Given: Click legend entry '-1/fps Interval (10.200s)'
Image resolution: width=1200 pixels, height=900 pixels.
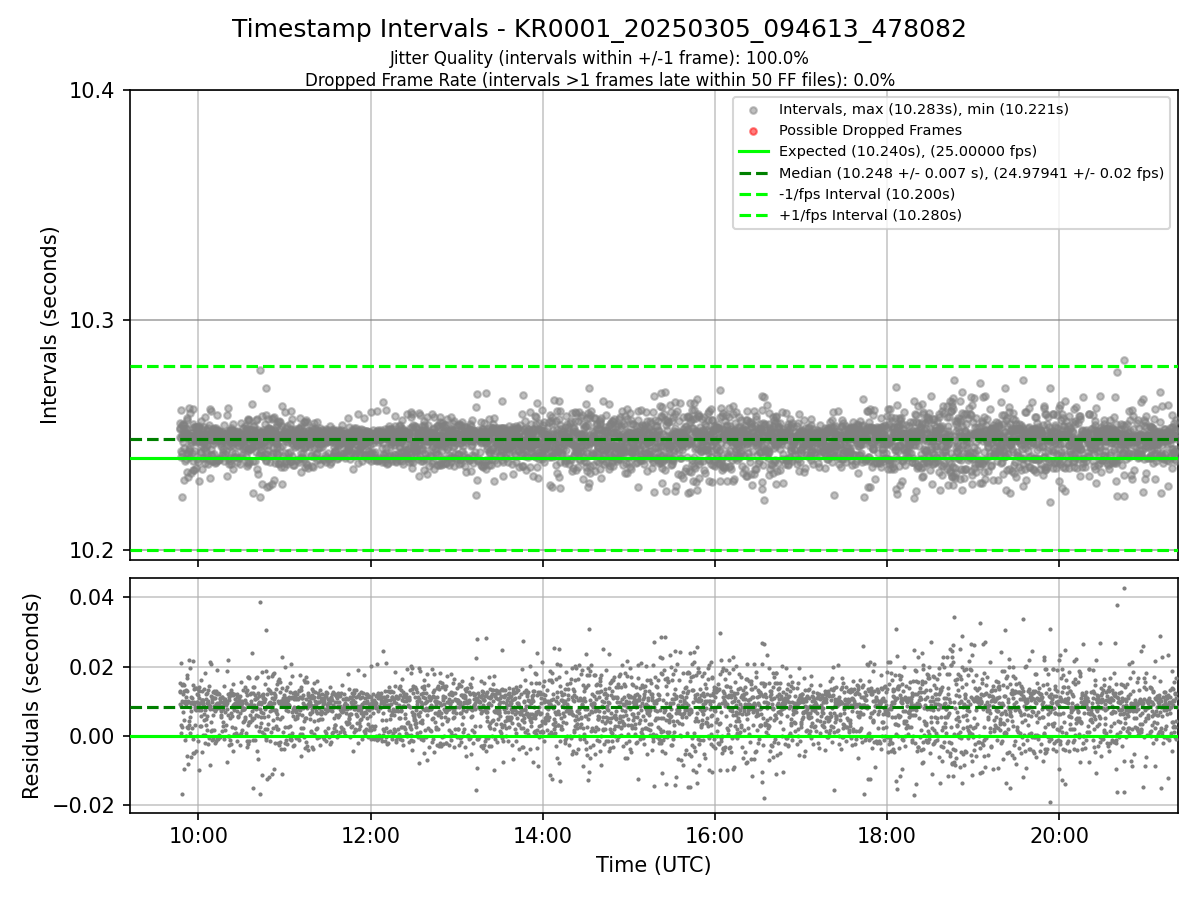Looking at the screenshot, I should coord(866,194).
